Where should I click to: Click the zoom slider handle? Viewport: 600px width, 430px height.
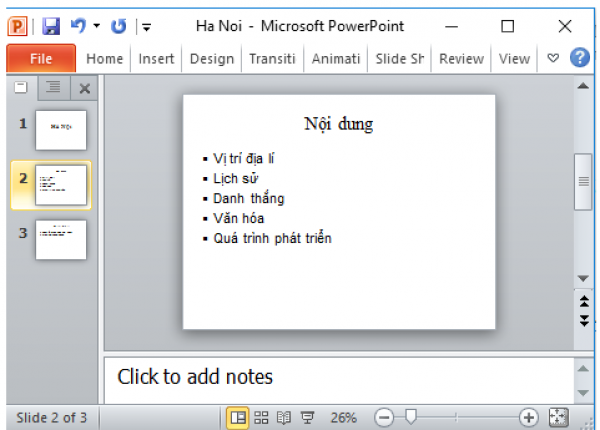(408, 417)
